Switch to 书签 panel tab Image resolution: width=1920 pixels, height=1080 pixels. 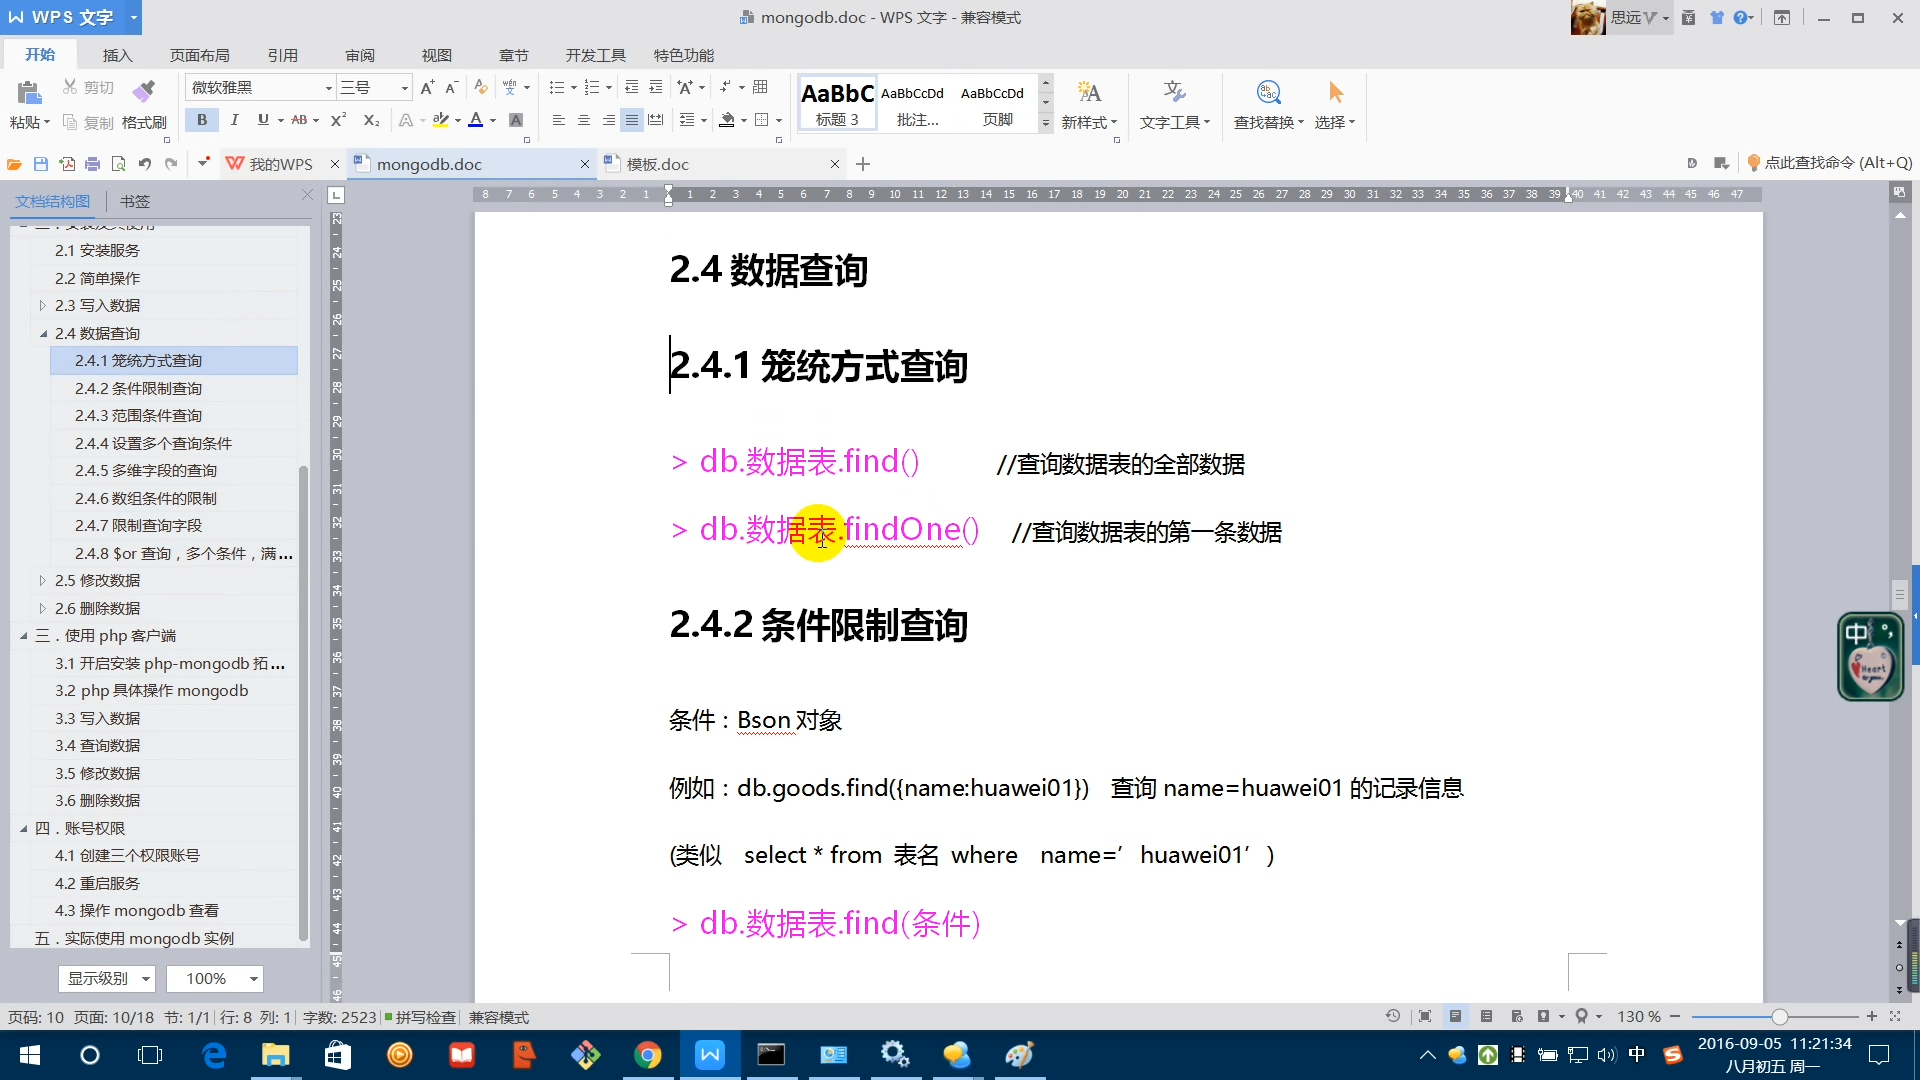tap(135, 202)
